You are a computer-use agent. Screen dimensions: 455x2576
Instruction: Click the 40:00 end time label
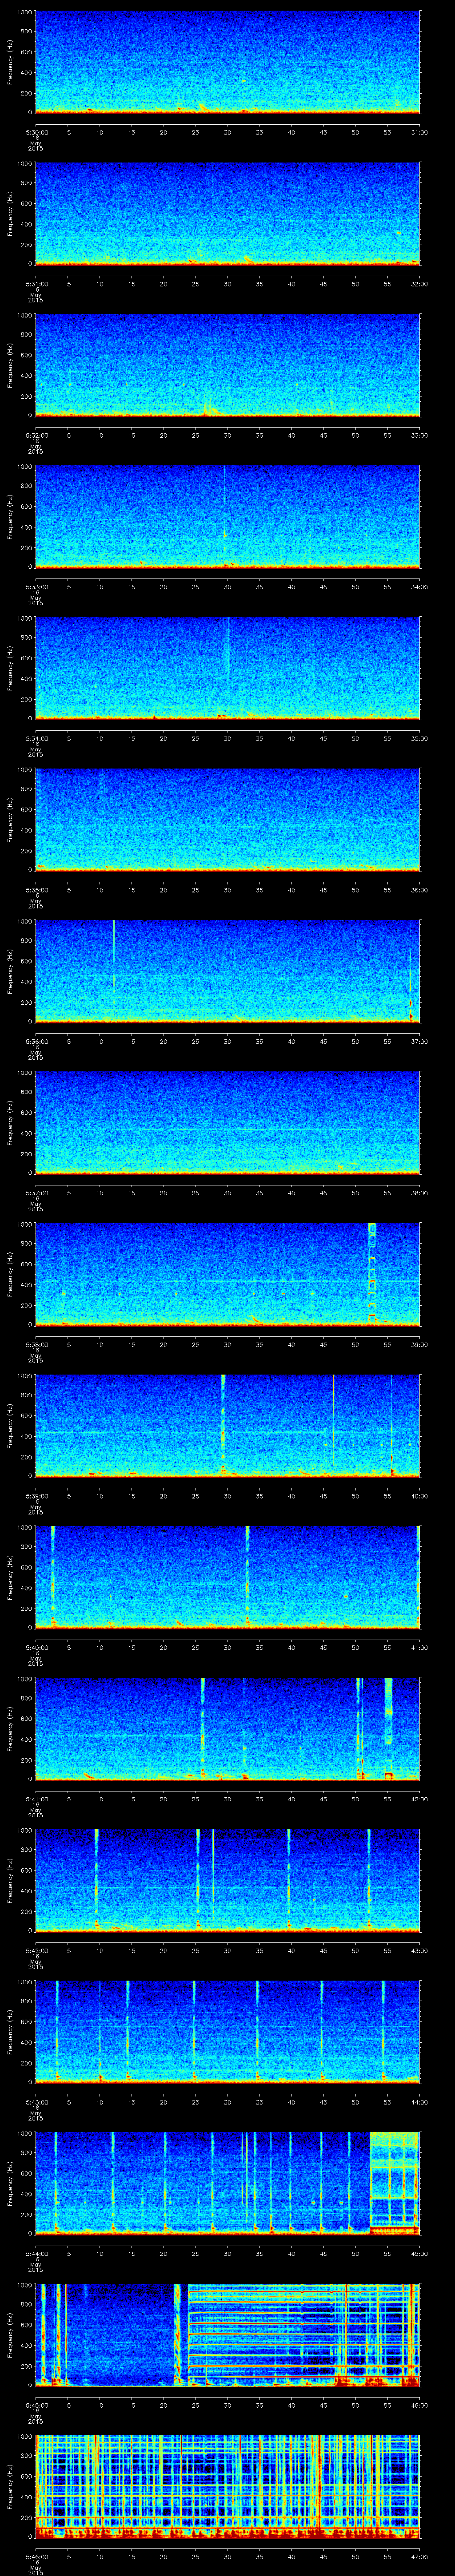(x=419, y=1495)
